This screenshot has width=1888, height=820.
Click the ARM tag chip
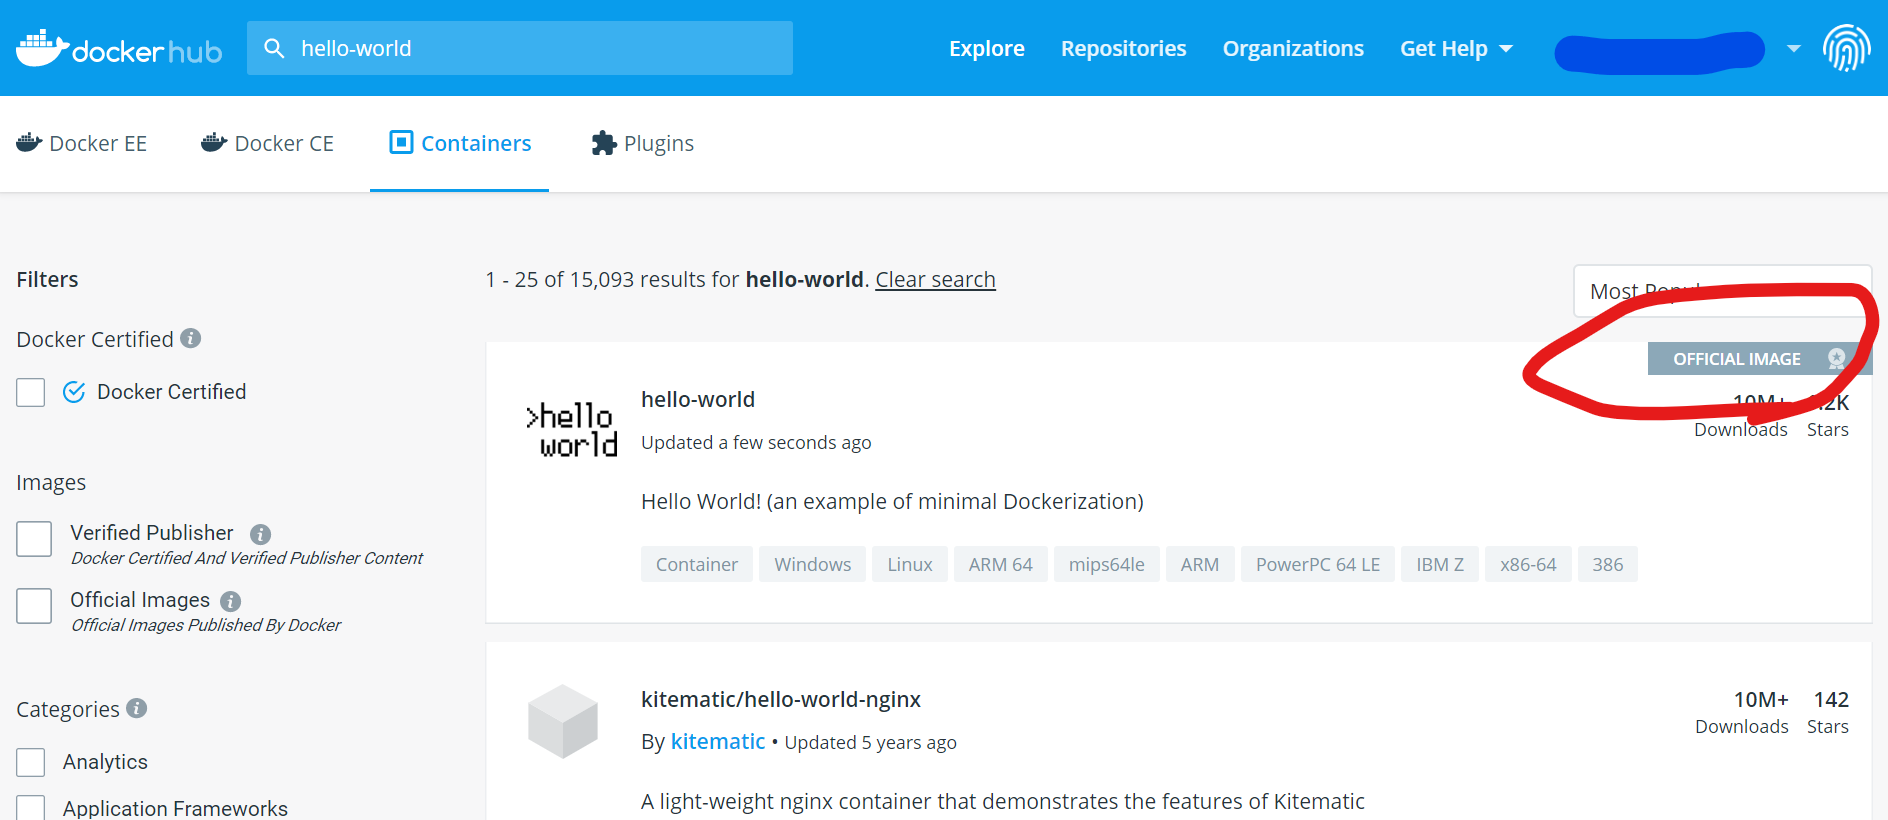point(1200,564)
